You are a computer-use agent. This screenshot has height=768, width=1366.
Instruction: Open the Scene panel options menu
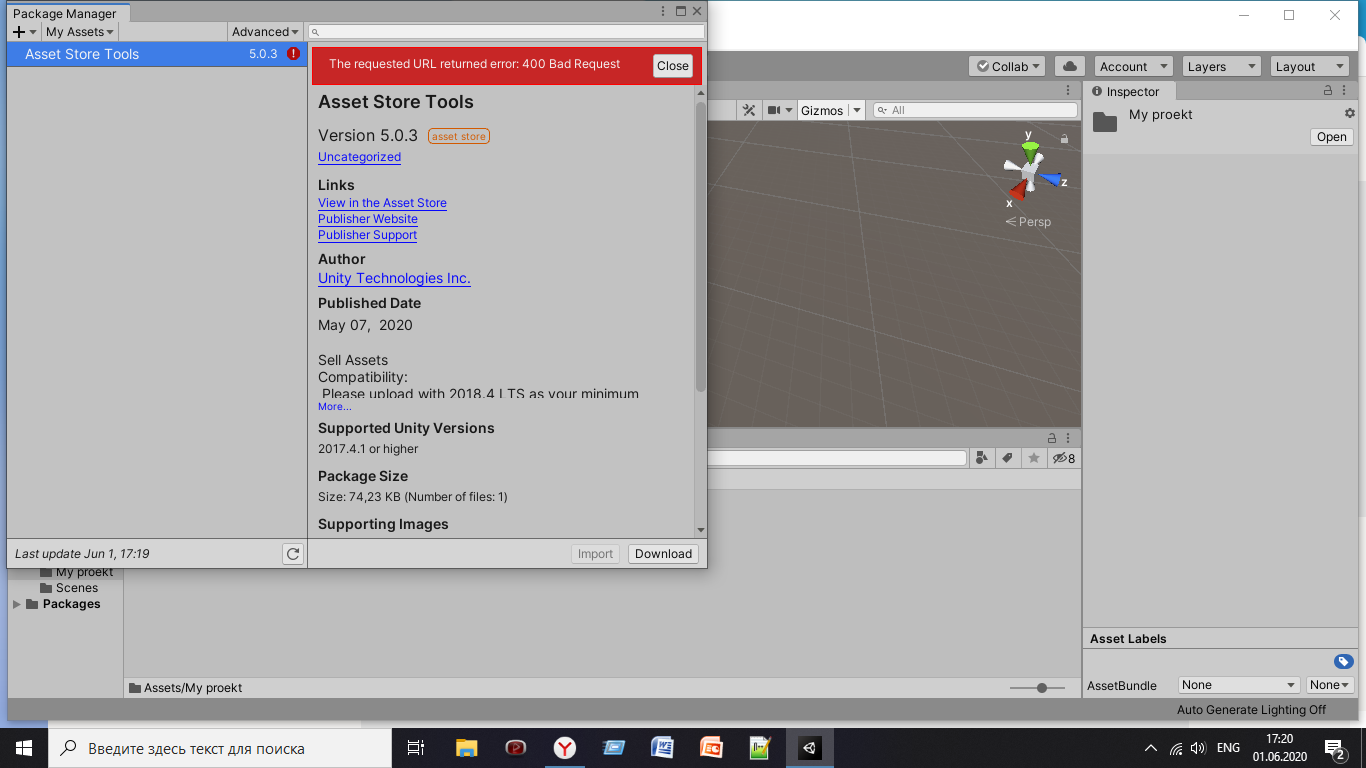[x=1070, y=90]
